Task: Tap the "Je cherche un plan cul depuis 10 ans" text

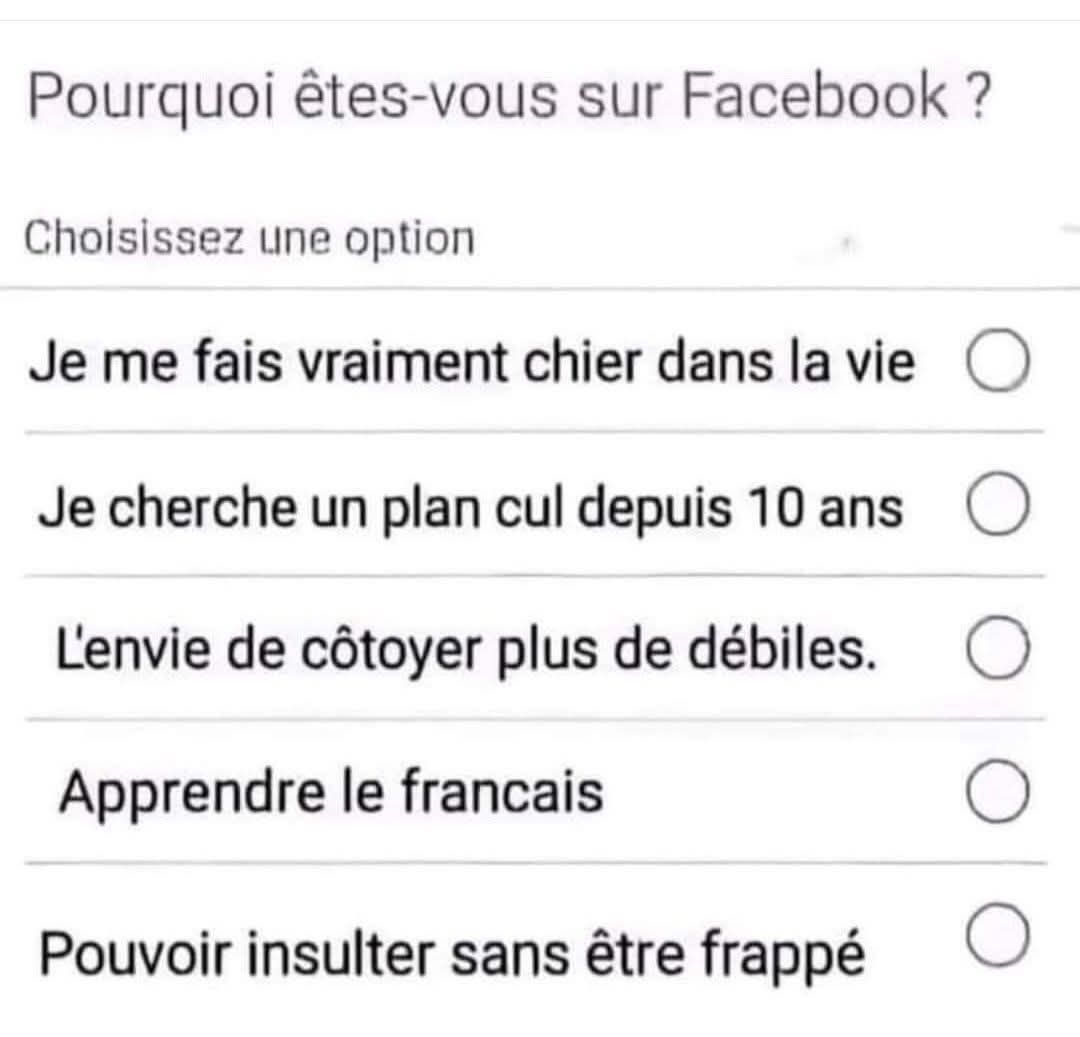Action: pos(471,508)
